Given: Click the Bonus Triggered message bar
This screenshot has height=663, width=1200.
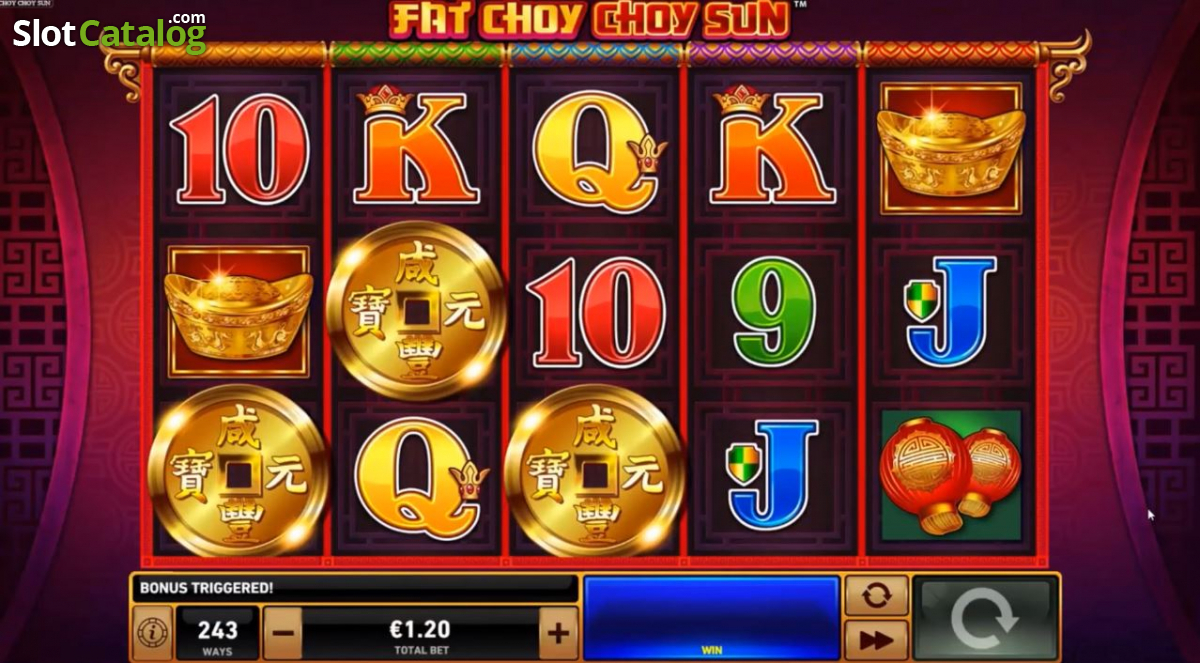Looking at the screenshot, I should tap(355, 589).
